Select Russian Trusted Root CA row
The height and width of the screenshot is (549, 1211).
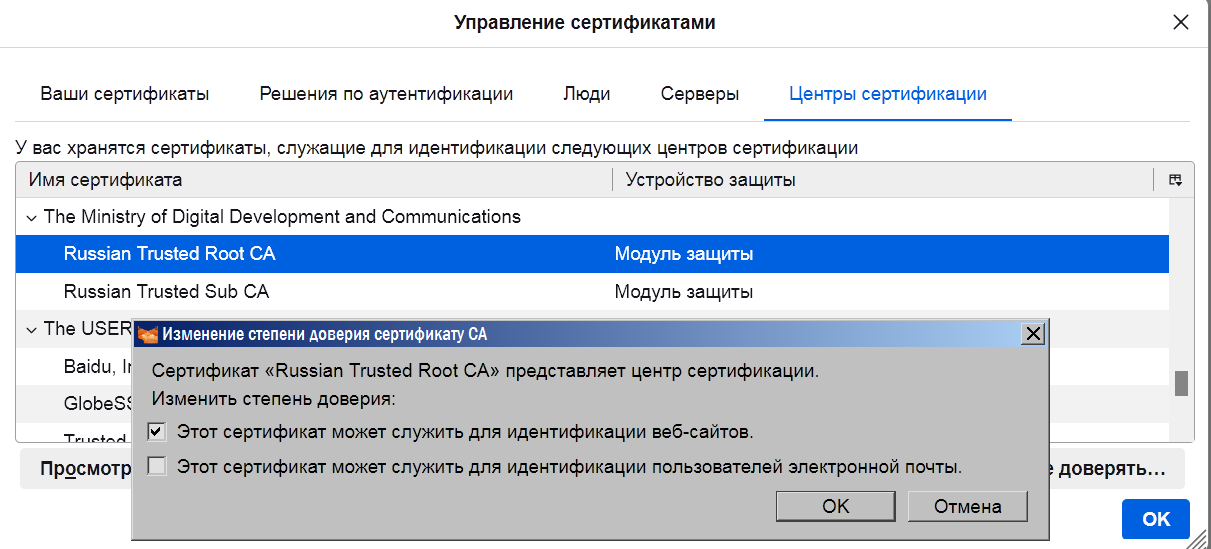pyautogui.click(x=592, y=254)
